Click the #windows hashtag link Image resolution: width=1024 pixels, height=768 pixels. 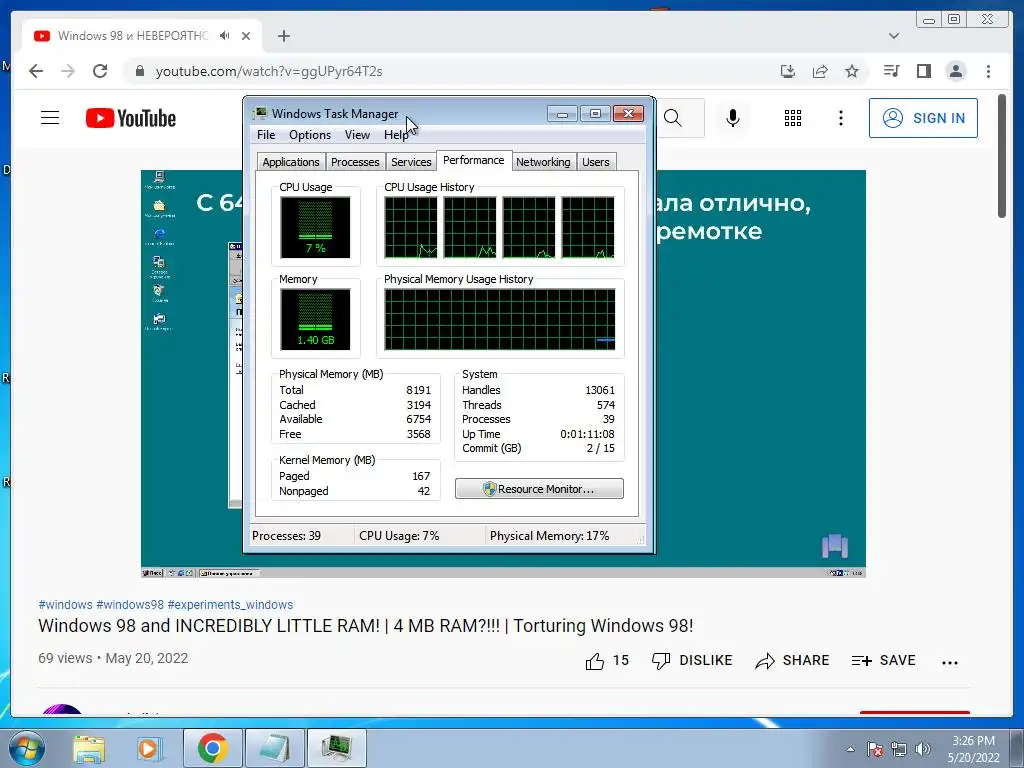tap(65, 605)
